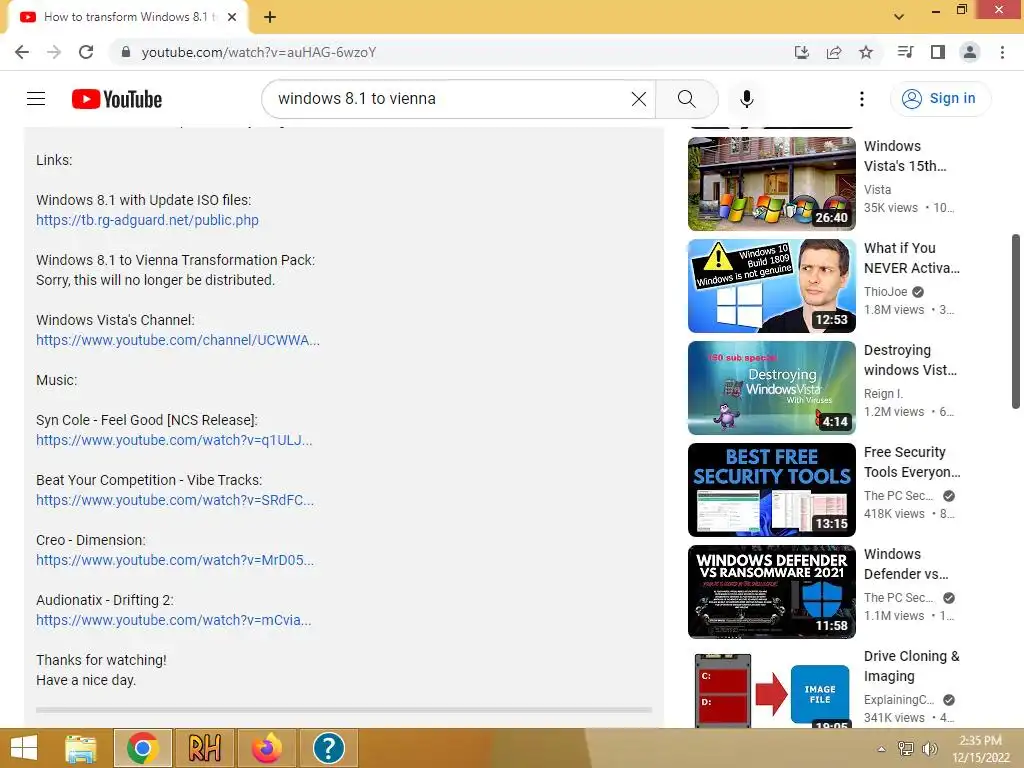Open the tab search chevron
1024x768 pixels.
tap(899, 17)
